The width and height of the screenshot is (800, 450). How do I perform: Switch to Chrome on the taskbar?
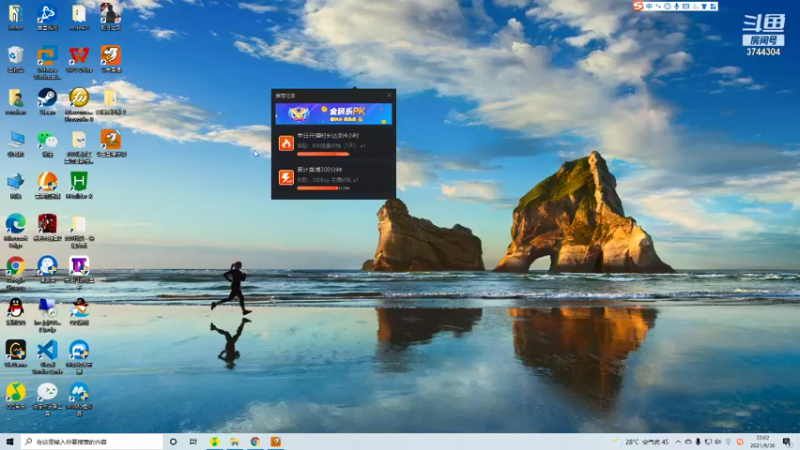coord(255,442)
